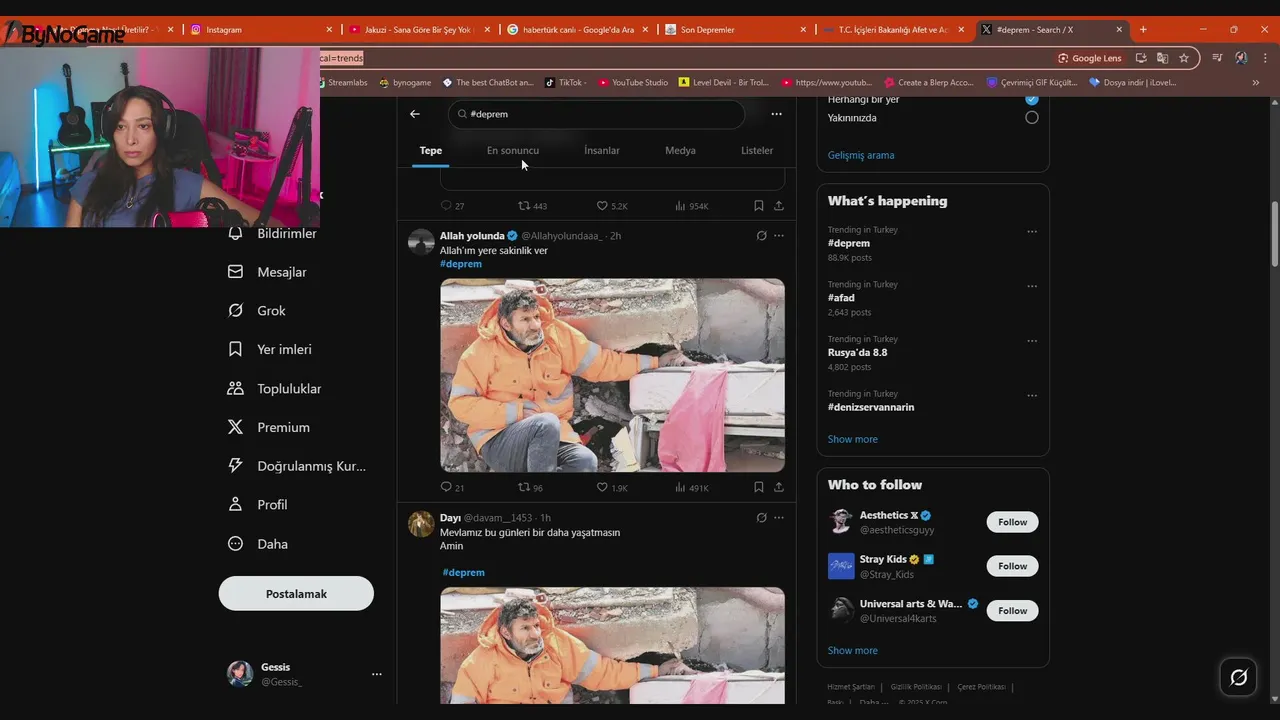Open more options for the #afad trend
Screen dimensions: 1280x720
coord(1032,286)
